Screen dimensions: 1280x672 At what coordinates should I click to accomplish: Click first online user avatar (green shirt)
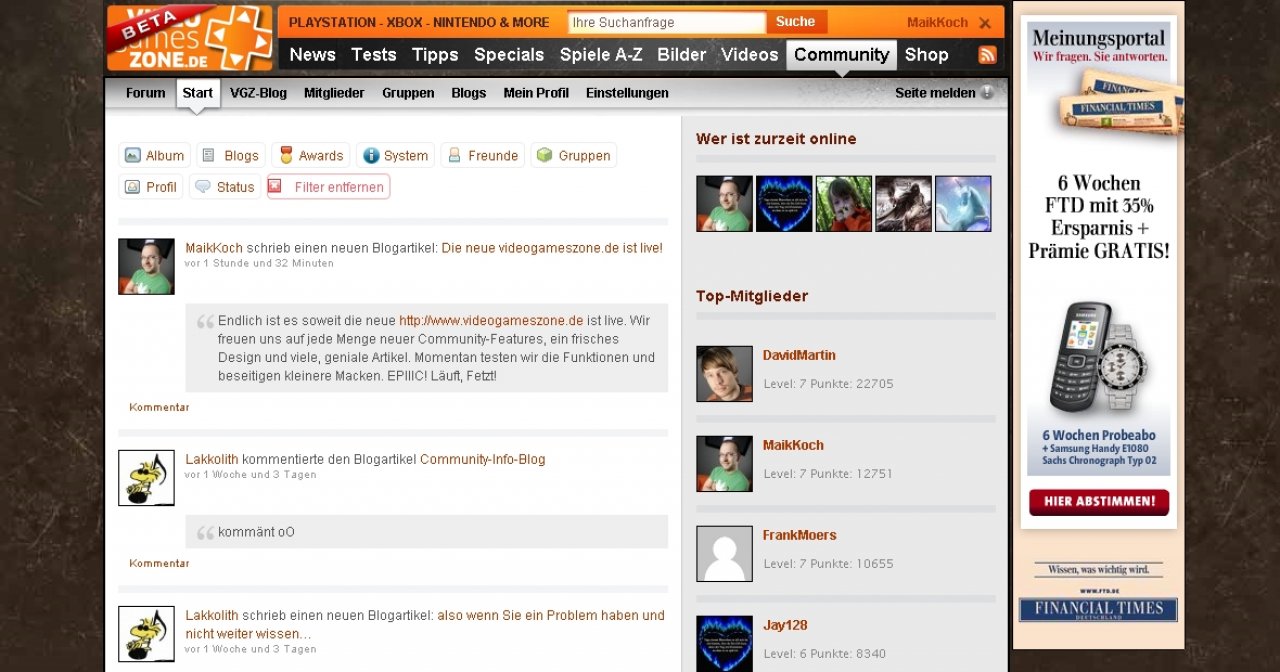coord(724,204)
